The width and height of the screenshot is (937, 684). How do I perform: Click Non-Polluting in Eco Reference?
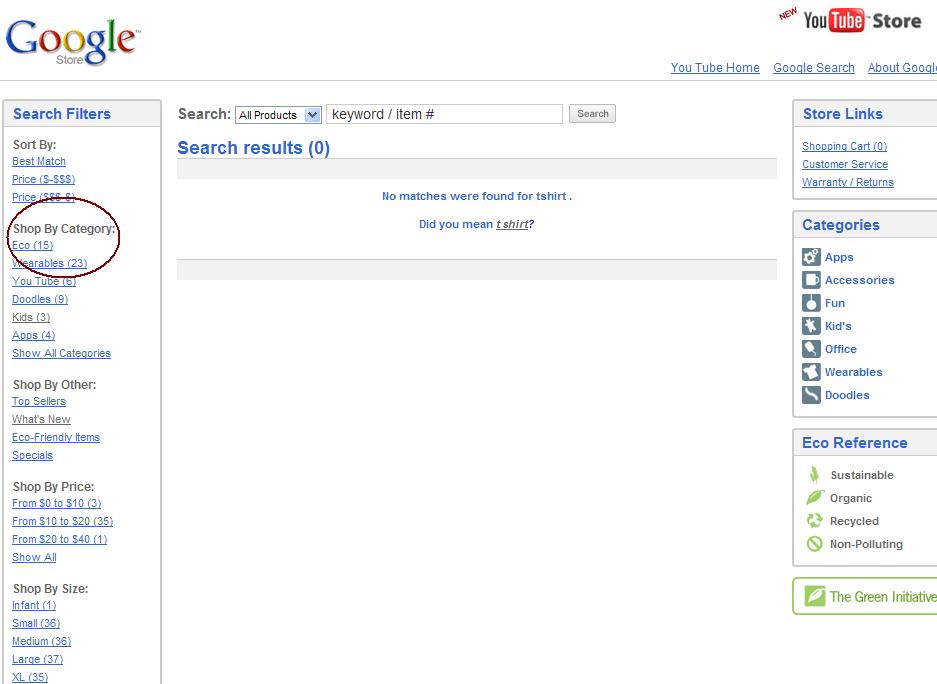866,544
